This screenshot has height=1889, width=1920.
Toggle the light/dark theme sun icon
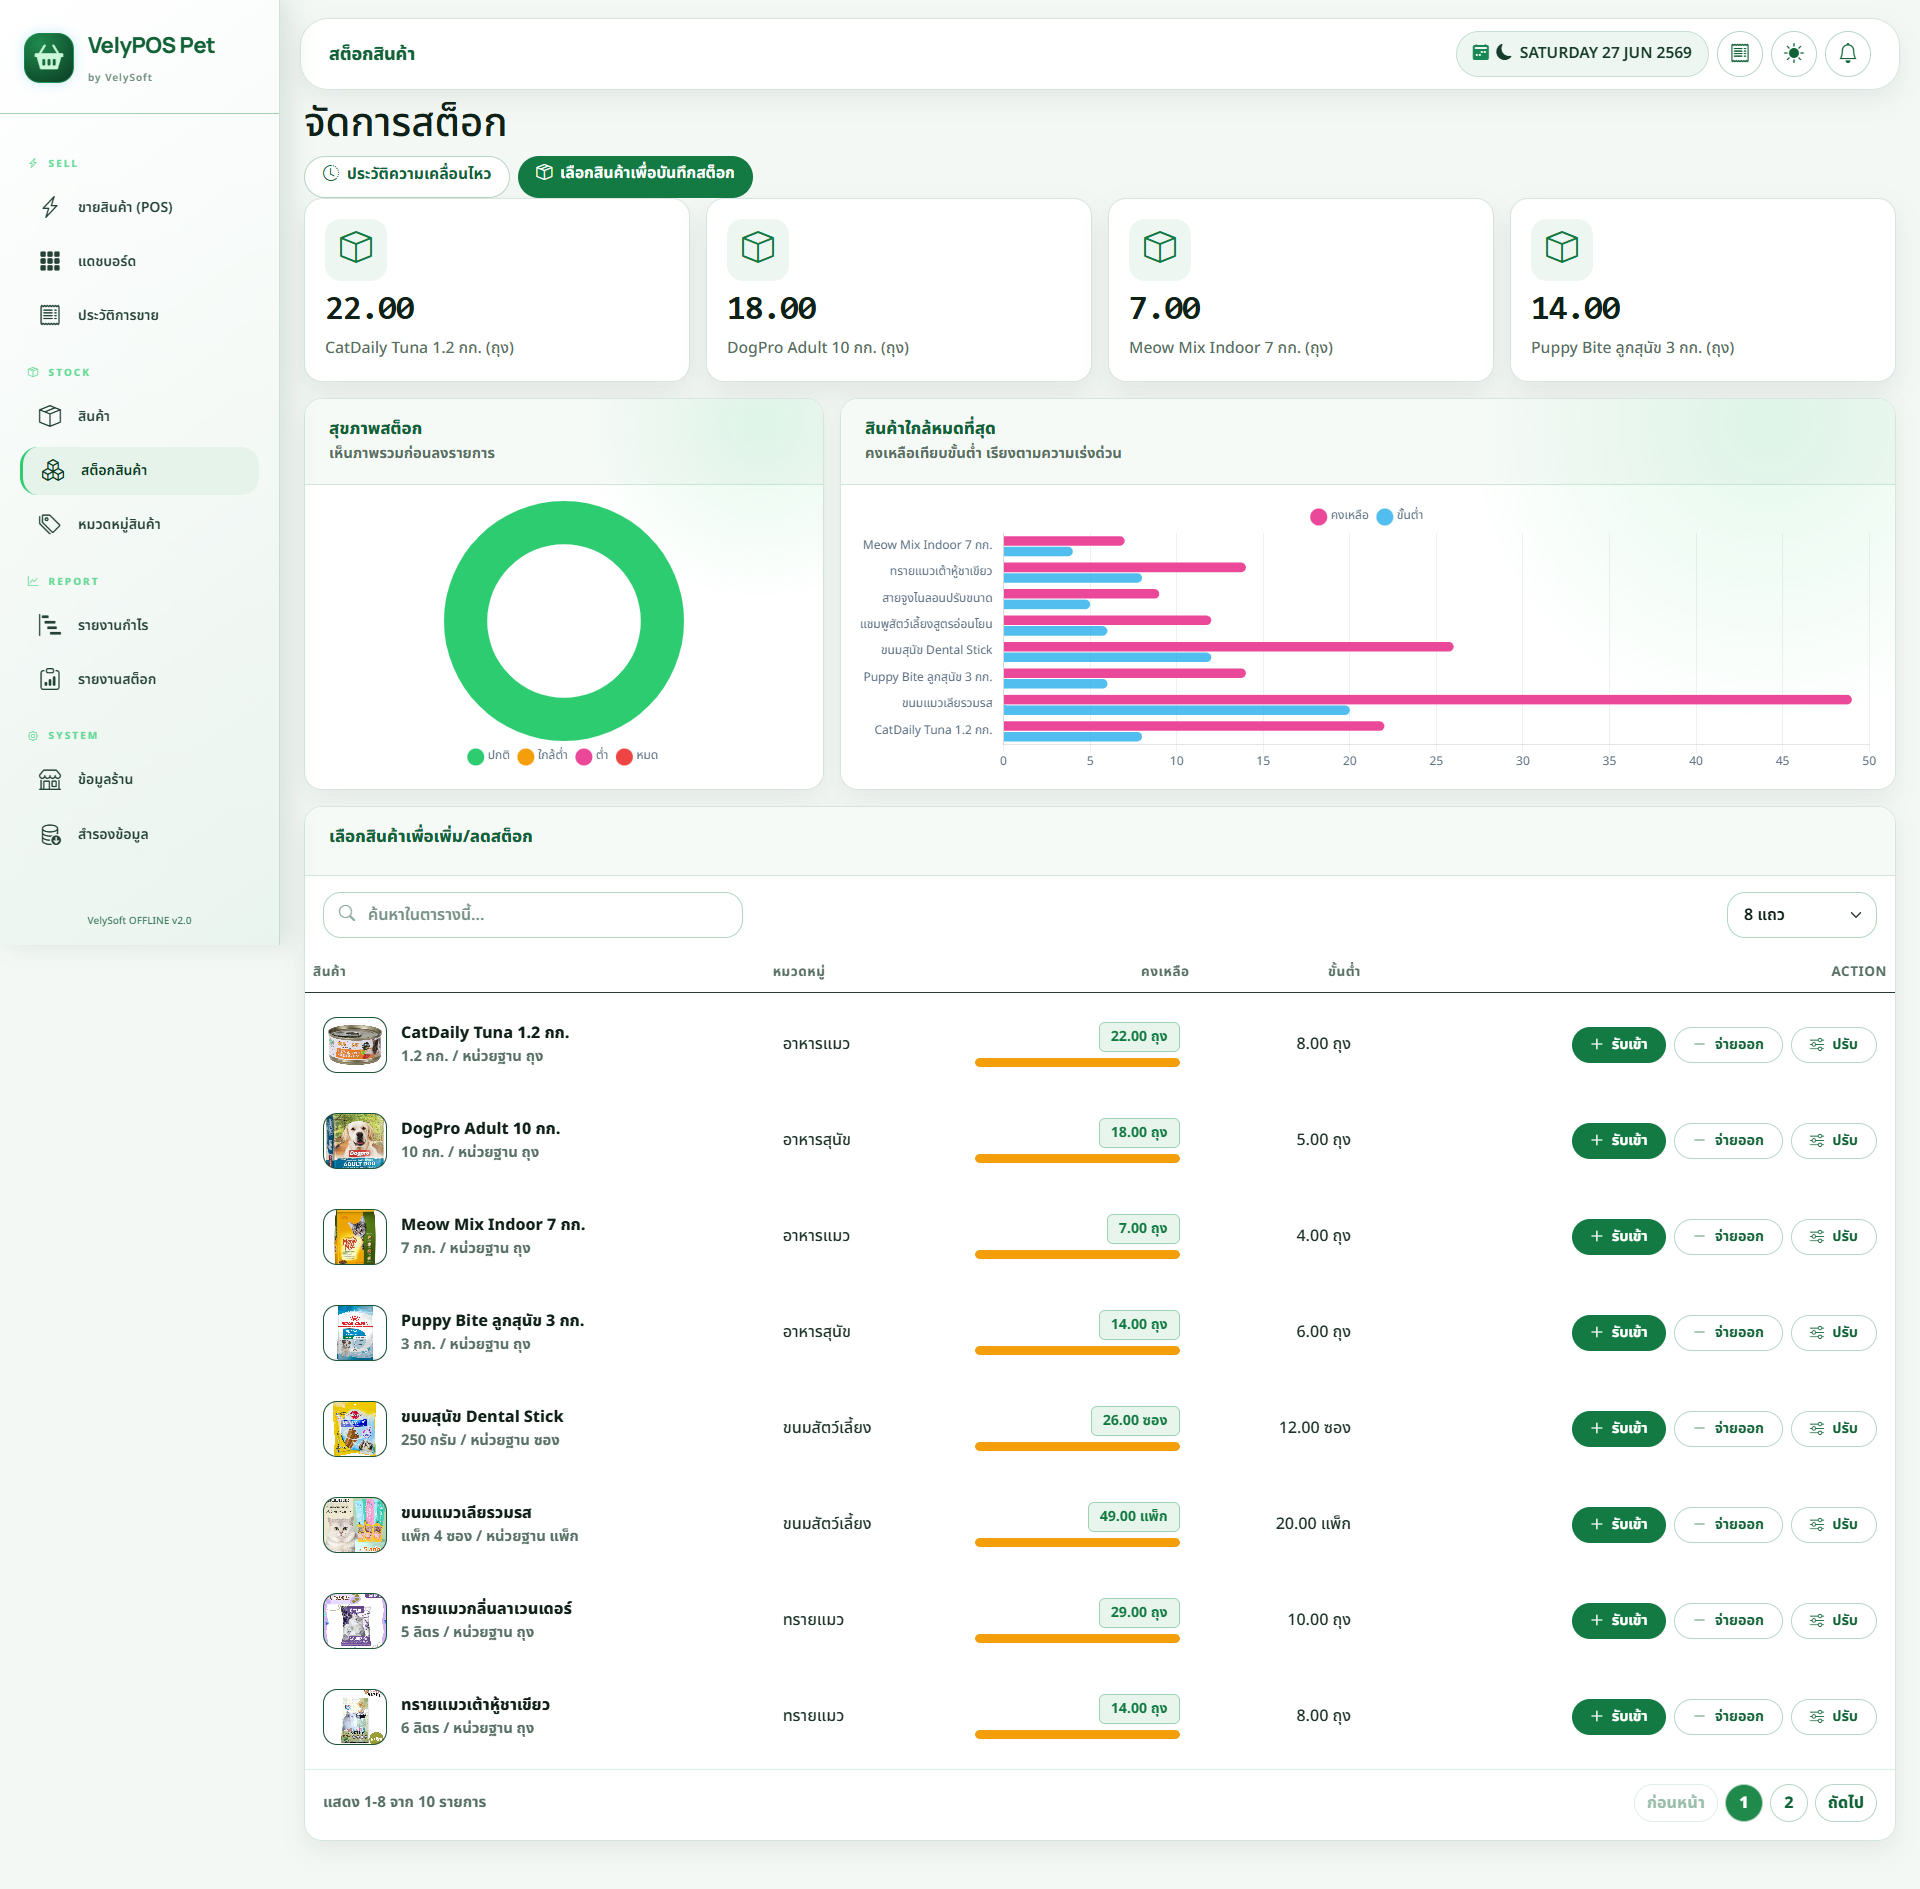point(1793,53)
